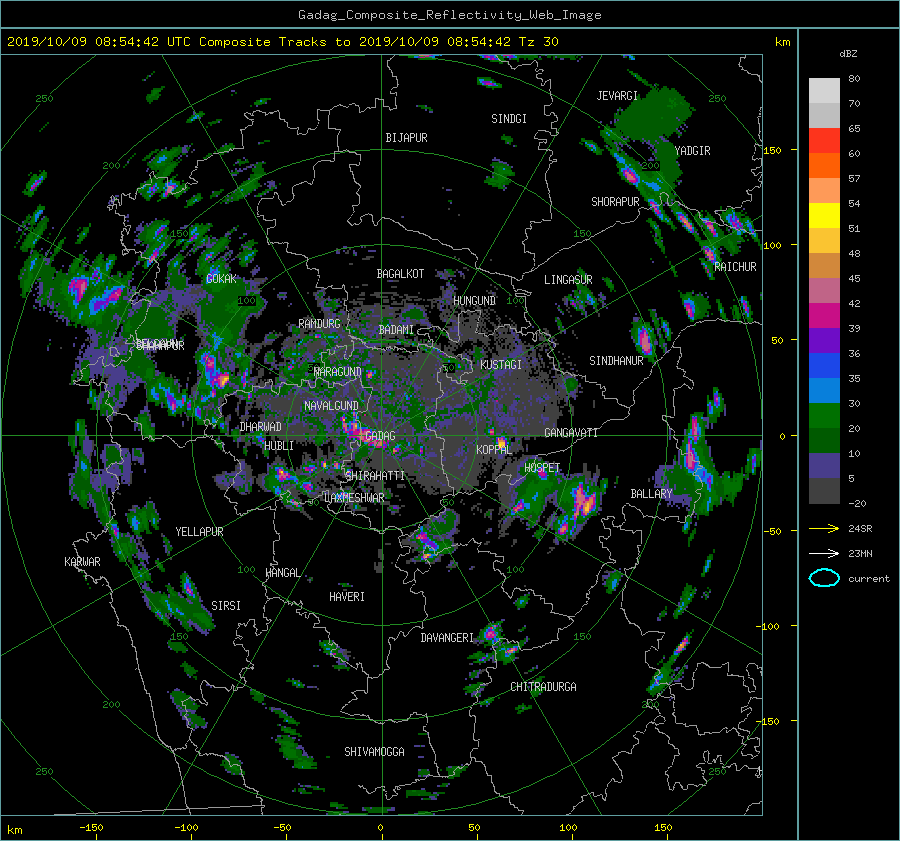Click the cyan current ellipse legend icon
The height and width of the screenshot is (841, 900).
[x=824, y=578]
